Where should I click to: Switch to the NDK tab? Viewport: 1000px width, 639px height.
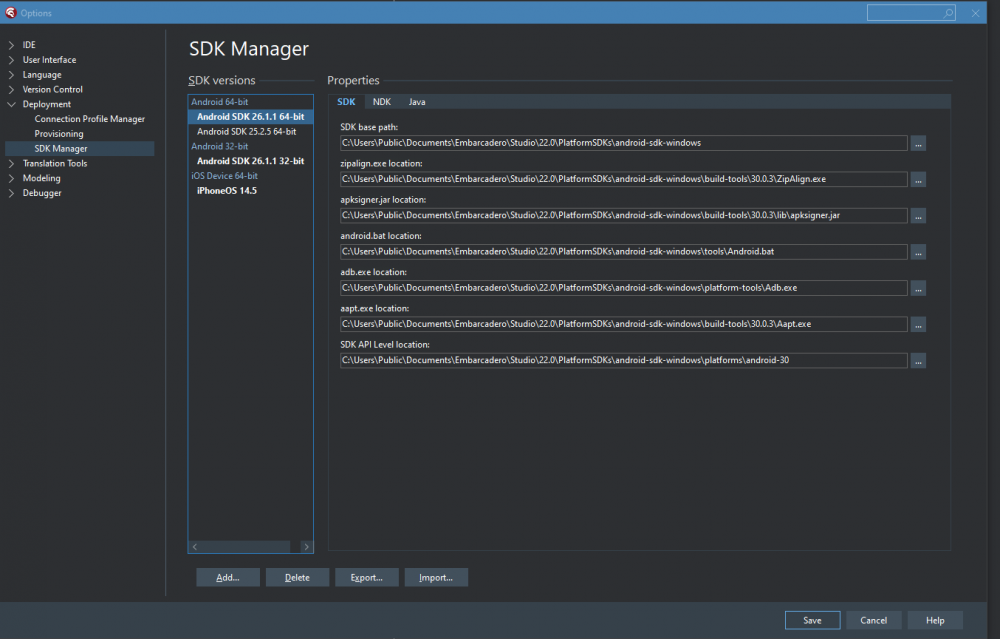point(381,102)
